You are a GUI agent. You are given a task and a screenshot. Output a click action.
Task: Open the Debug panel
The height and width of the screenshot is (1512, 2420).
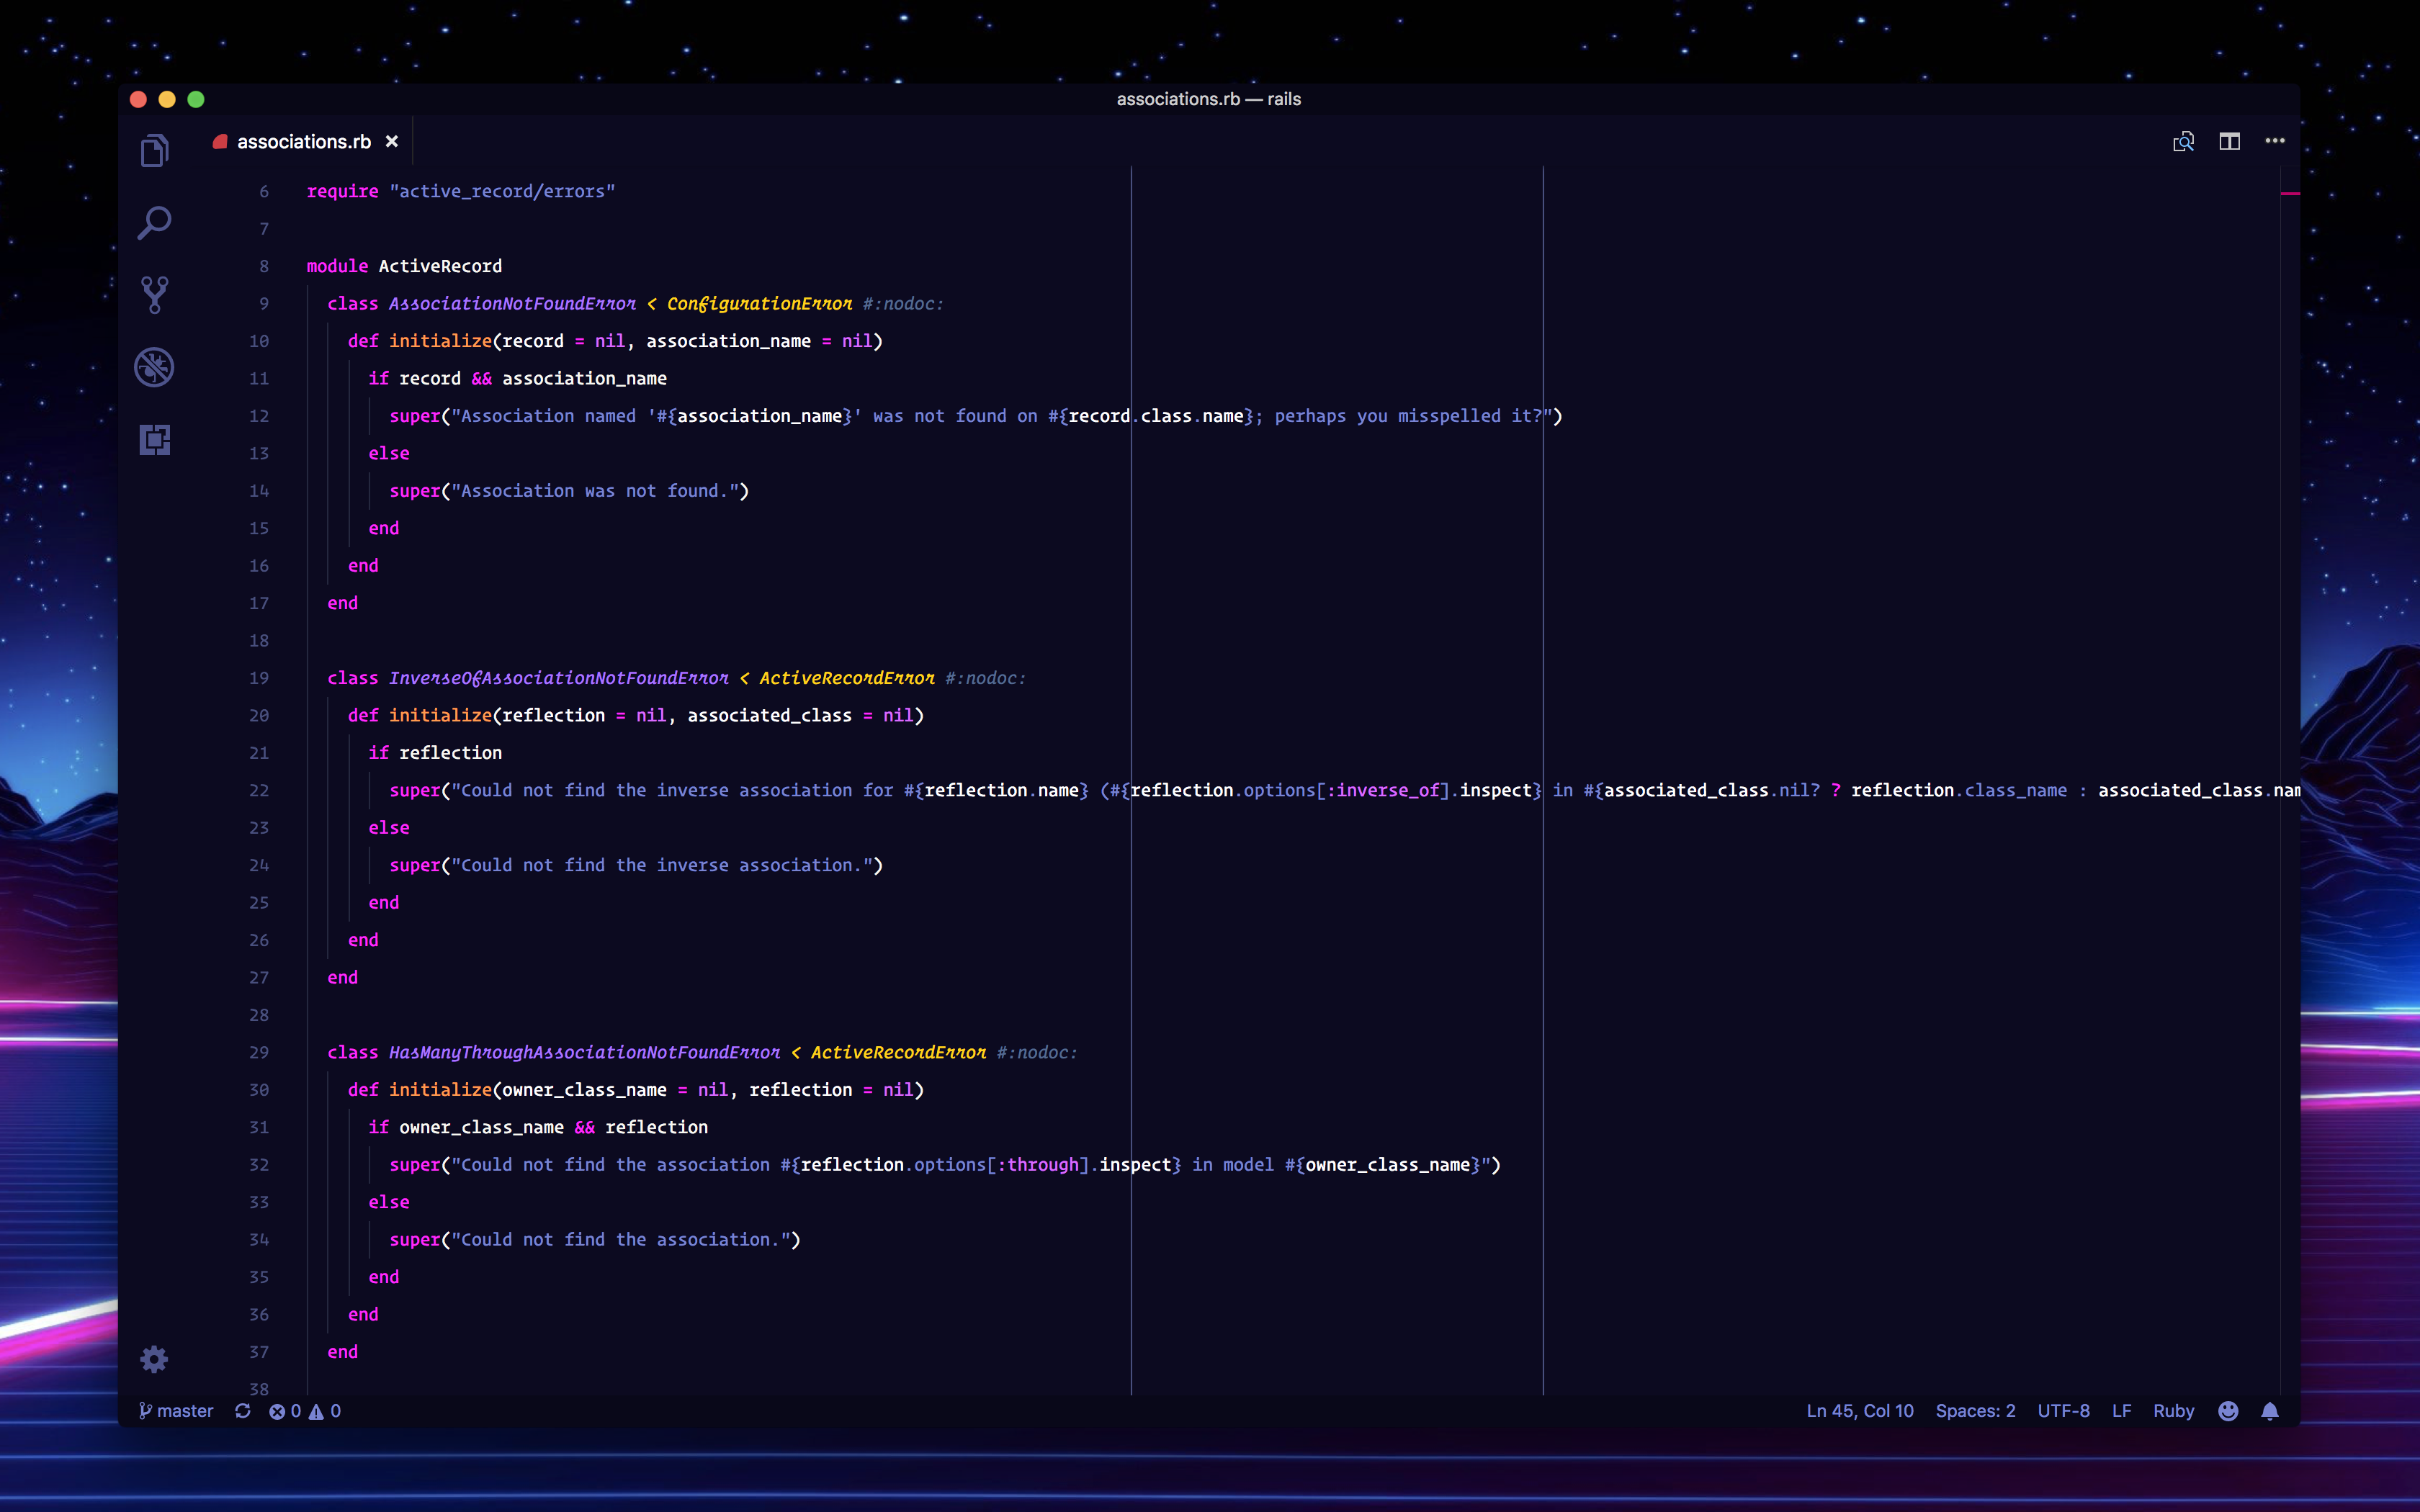point(154,367)
